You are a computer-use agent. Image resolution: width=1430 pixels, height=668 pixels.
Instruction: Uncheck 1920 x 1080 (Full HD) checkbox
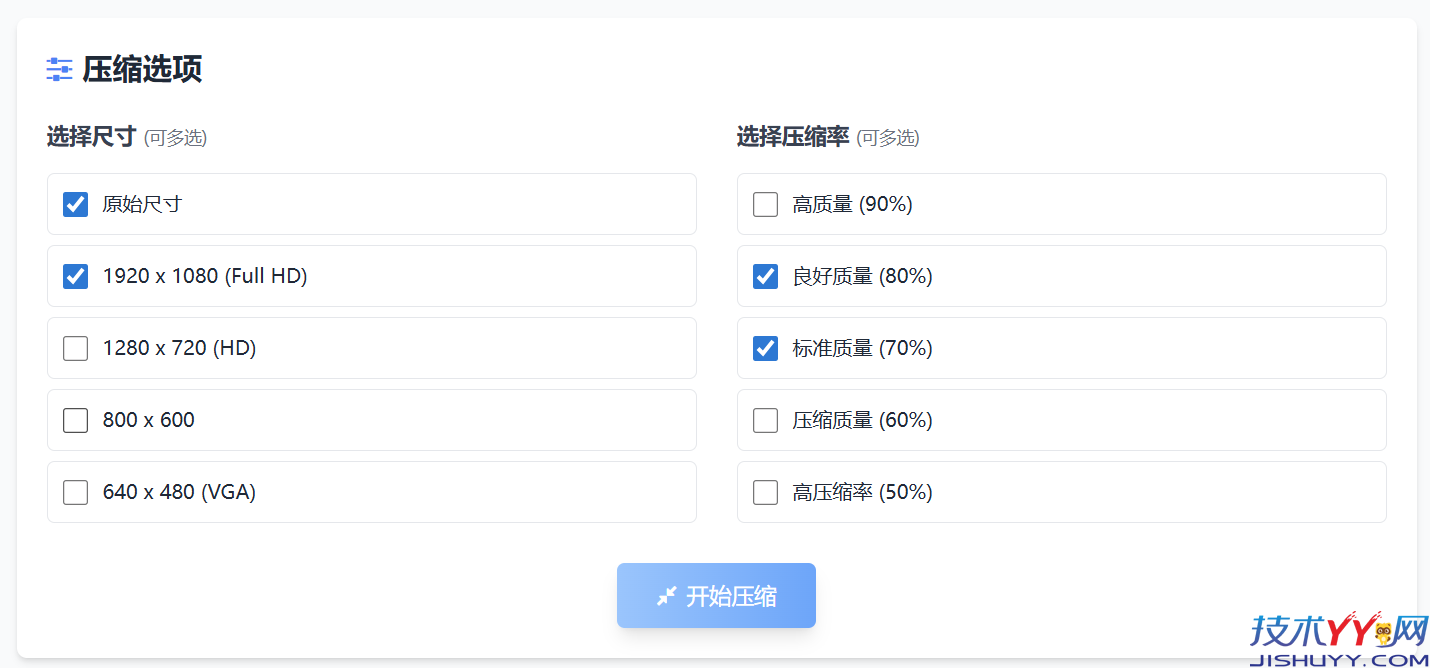76,276
